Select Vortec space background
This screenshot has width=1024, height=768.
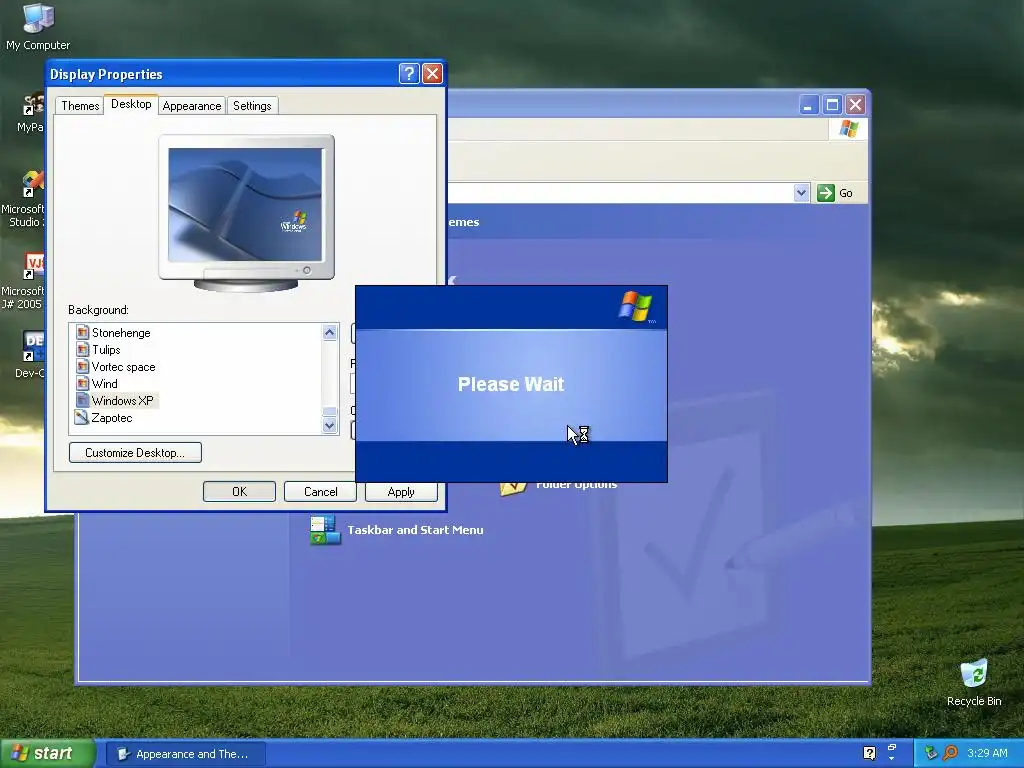123,366
